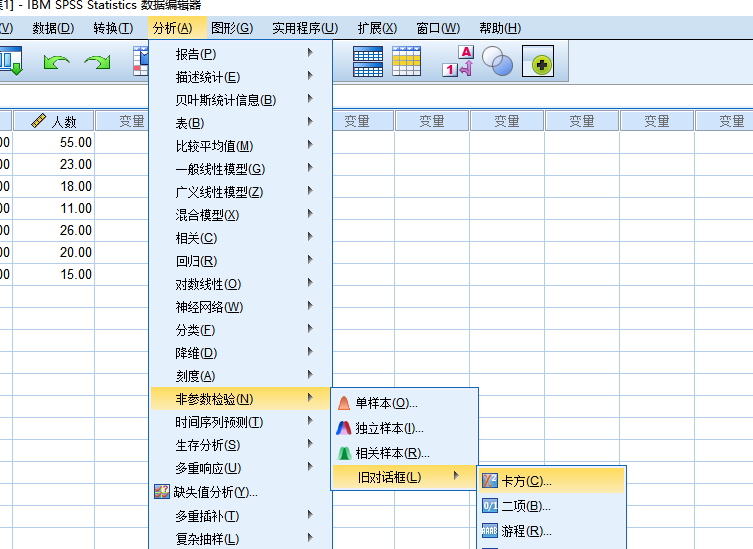753x549 pixels.
Task: Expand the 复杂抽样(L) submenu
Action: tap(241, 539)
